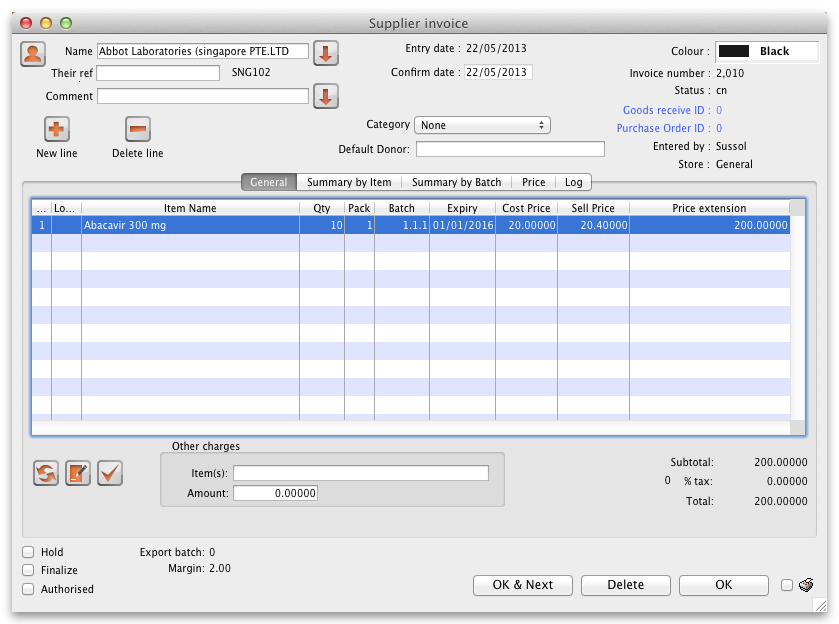The width and height of the screenshot is (839, 624).
Task: Click the refresh arrows icon below the table
Action: [x=46, y=473]
